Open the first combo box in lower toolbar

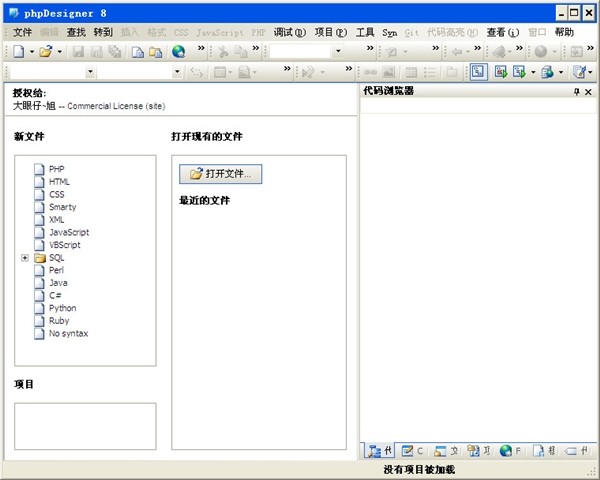[x=90, y=72]
